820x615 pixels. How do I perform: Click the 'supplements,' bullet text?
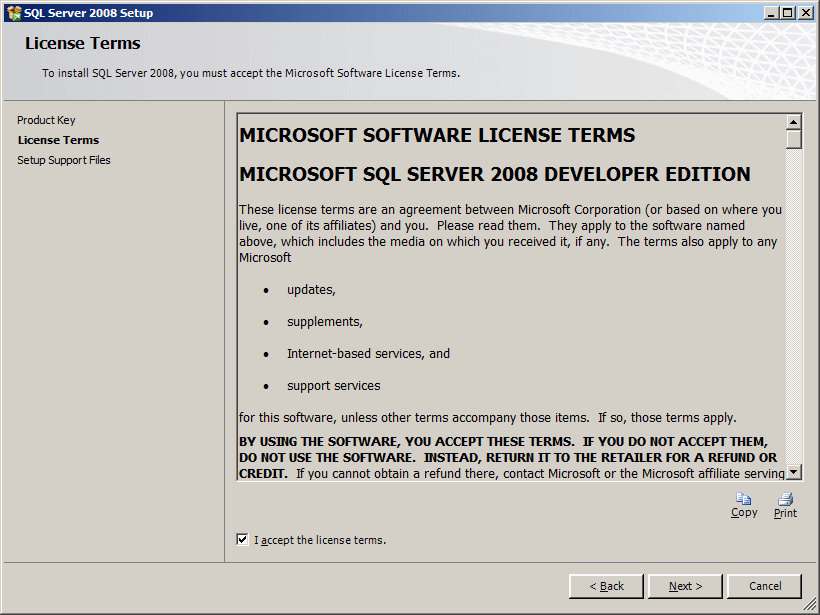[x=325, y=322]
